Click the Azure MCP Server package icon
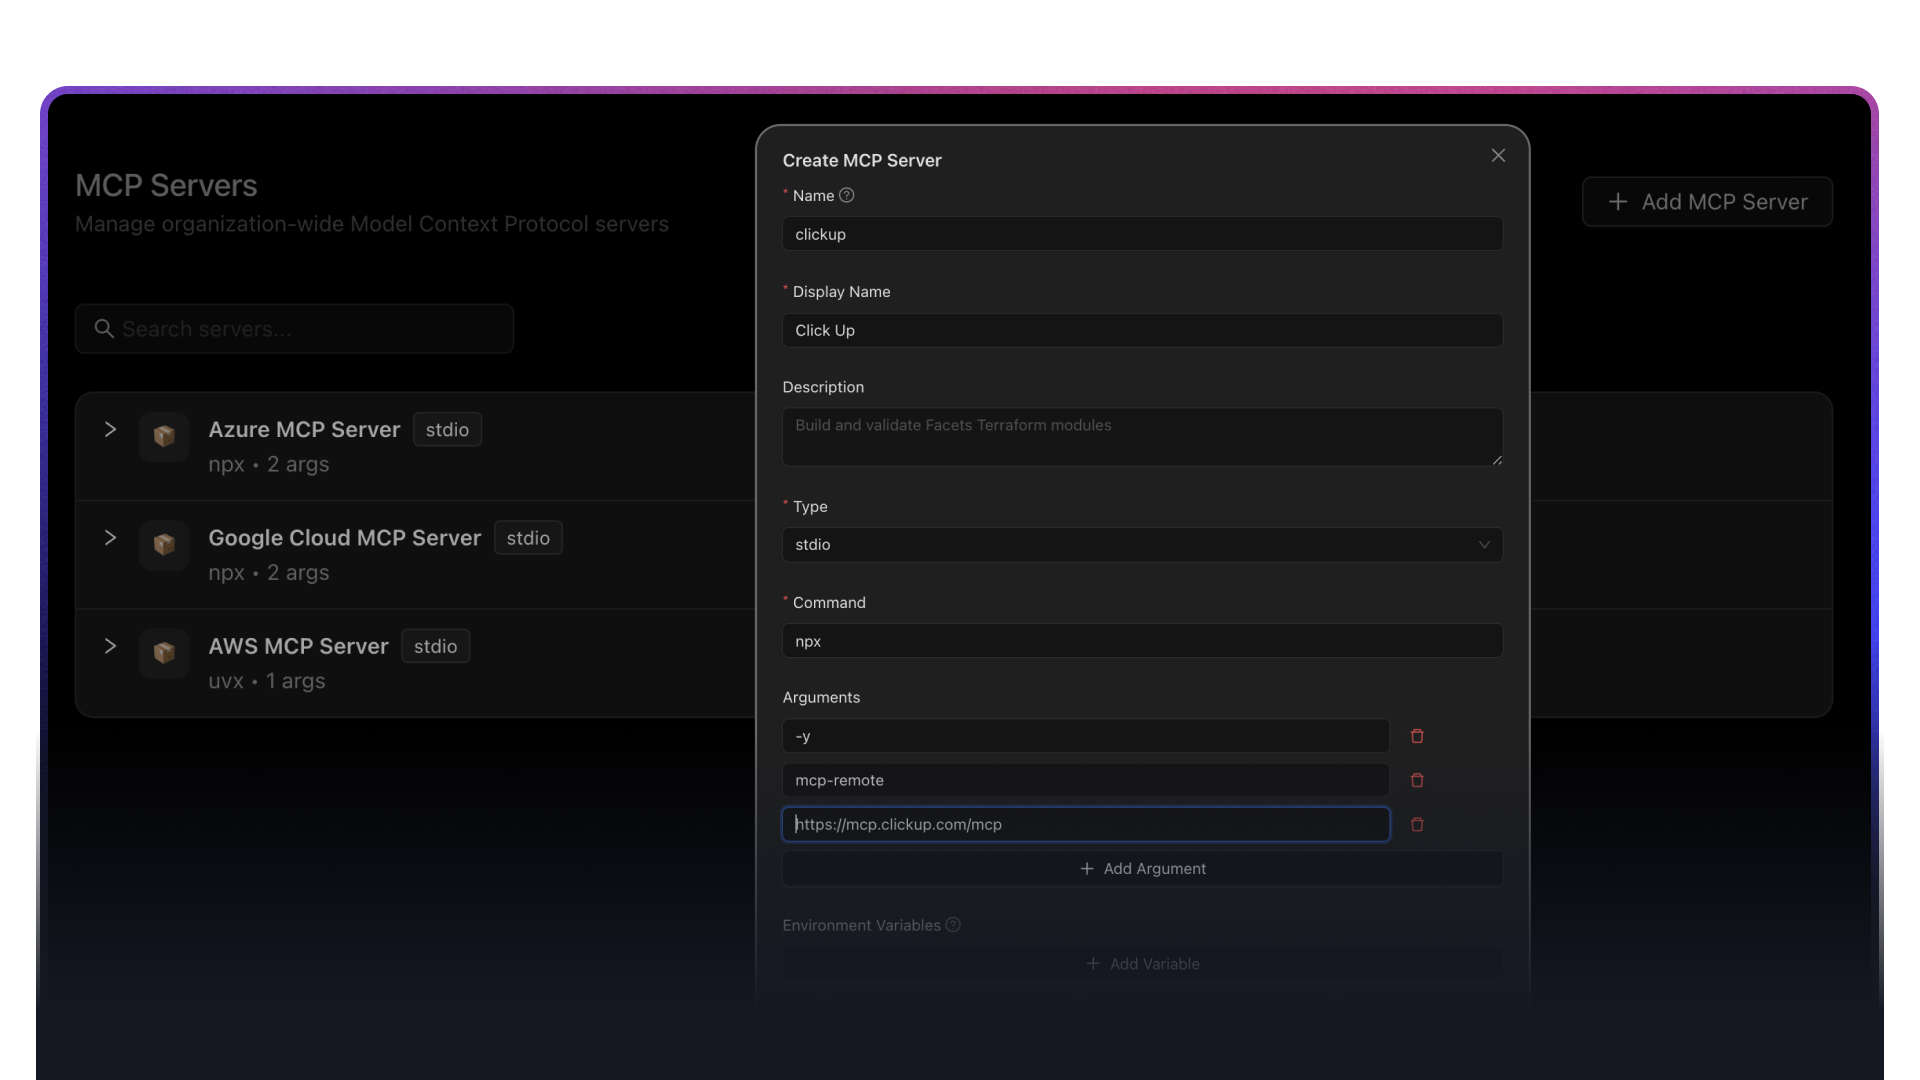 tap(163, 437)
